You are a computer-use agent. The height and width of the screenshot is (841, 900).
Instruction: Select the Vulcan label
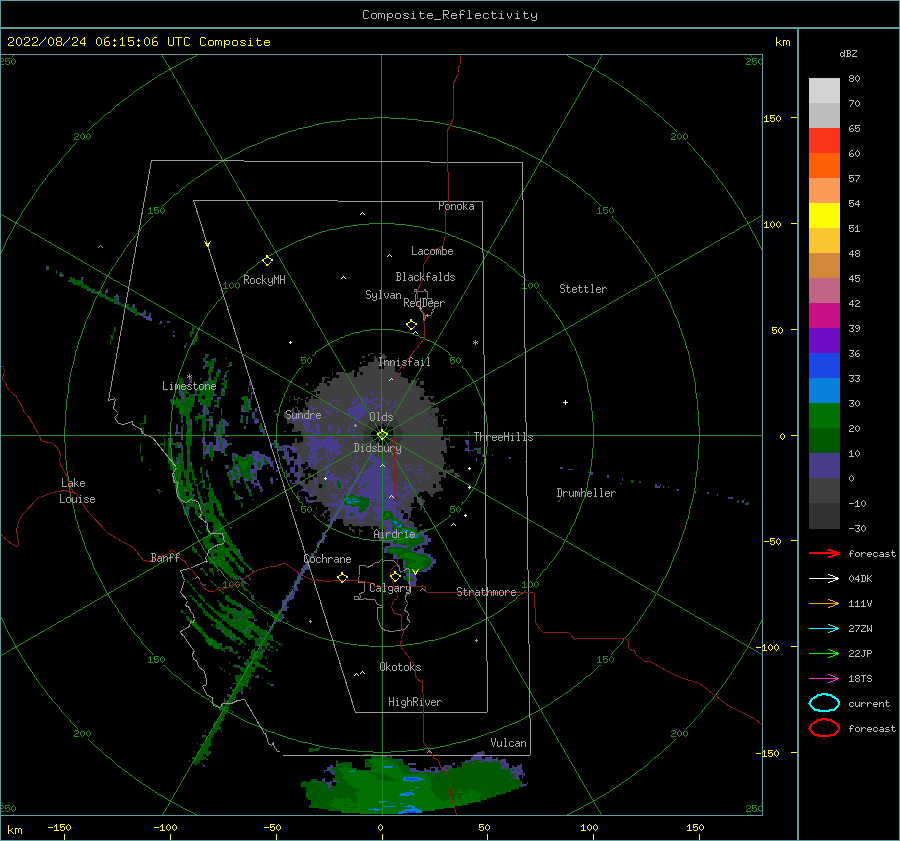pos(508,743)
